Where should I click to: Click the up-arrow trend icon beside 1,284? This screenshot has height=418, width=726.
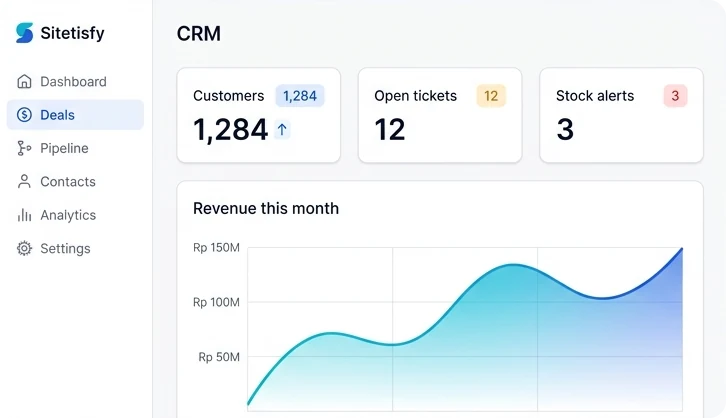282,130
